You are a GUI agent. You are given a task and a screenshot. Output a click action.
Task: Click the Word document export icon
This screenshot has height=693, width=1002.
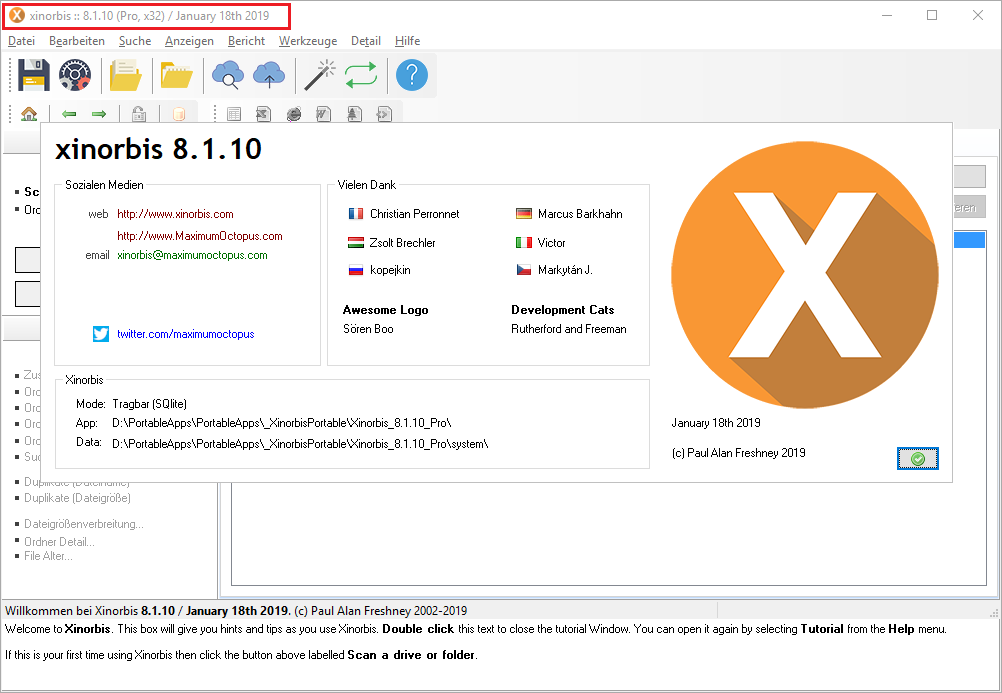323,114
